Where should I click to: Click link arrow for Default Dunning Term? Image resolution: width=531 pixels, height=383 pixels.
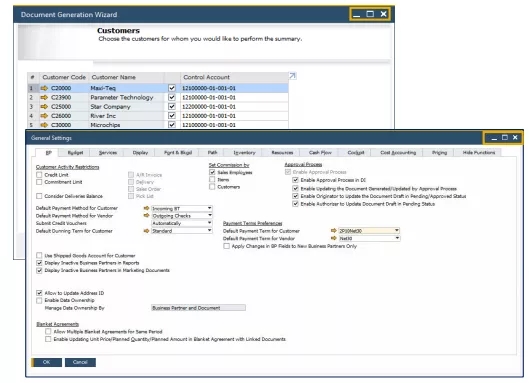[146, 231]
